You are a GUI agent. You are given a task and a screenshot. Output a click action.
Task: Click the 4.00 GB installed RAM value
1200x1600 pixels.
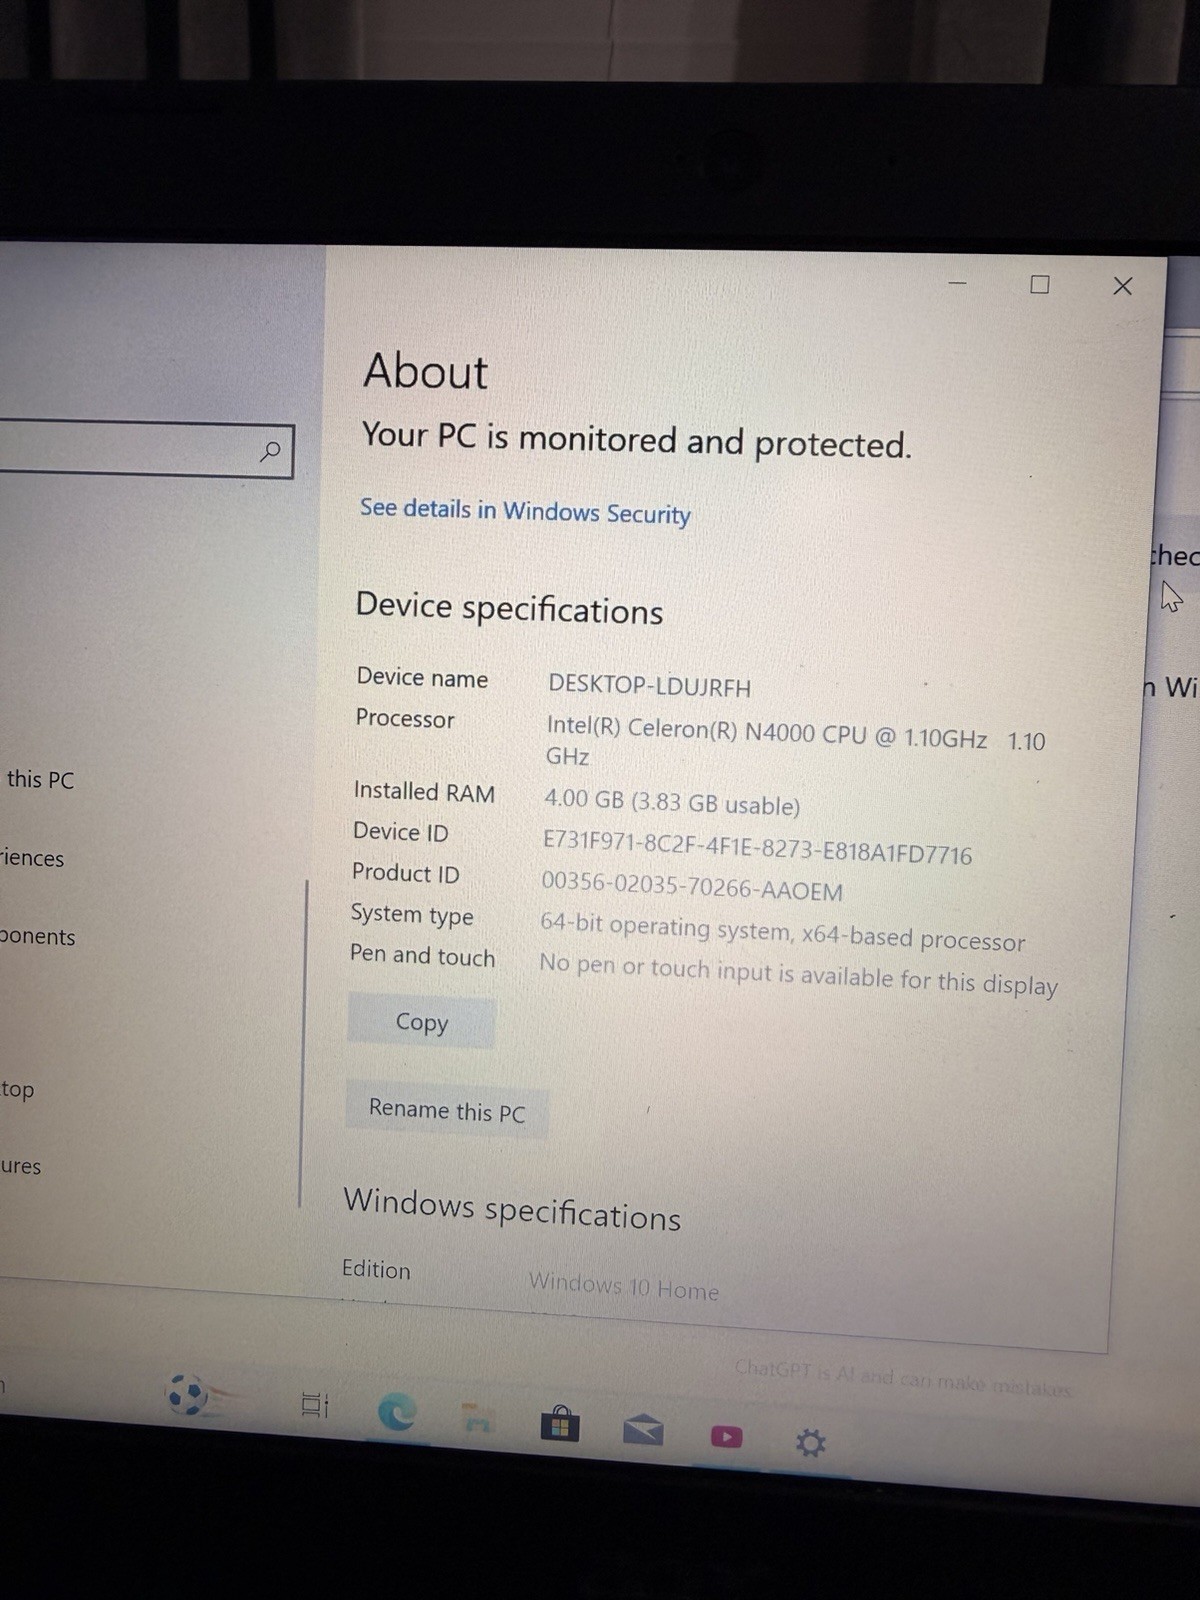(671, 801)
